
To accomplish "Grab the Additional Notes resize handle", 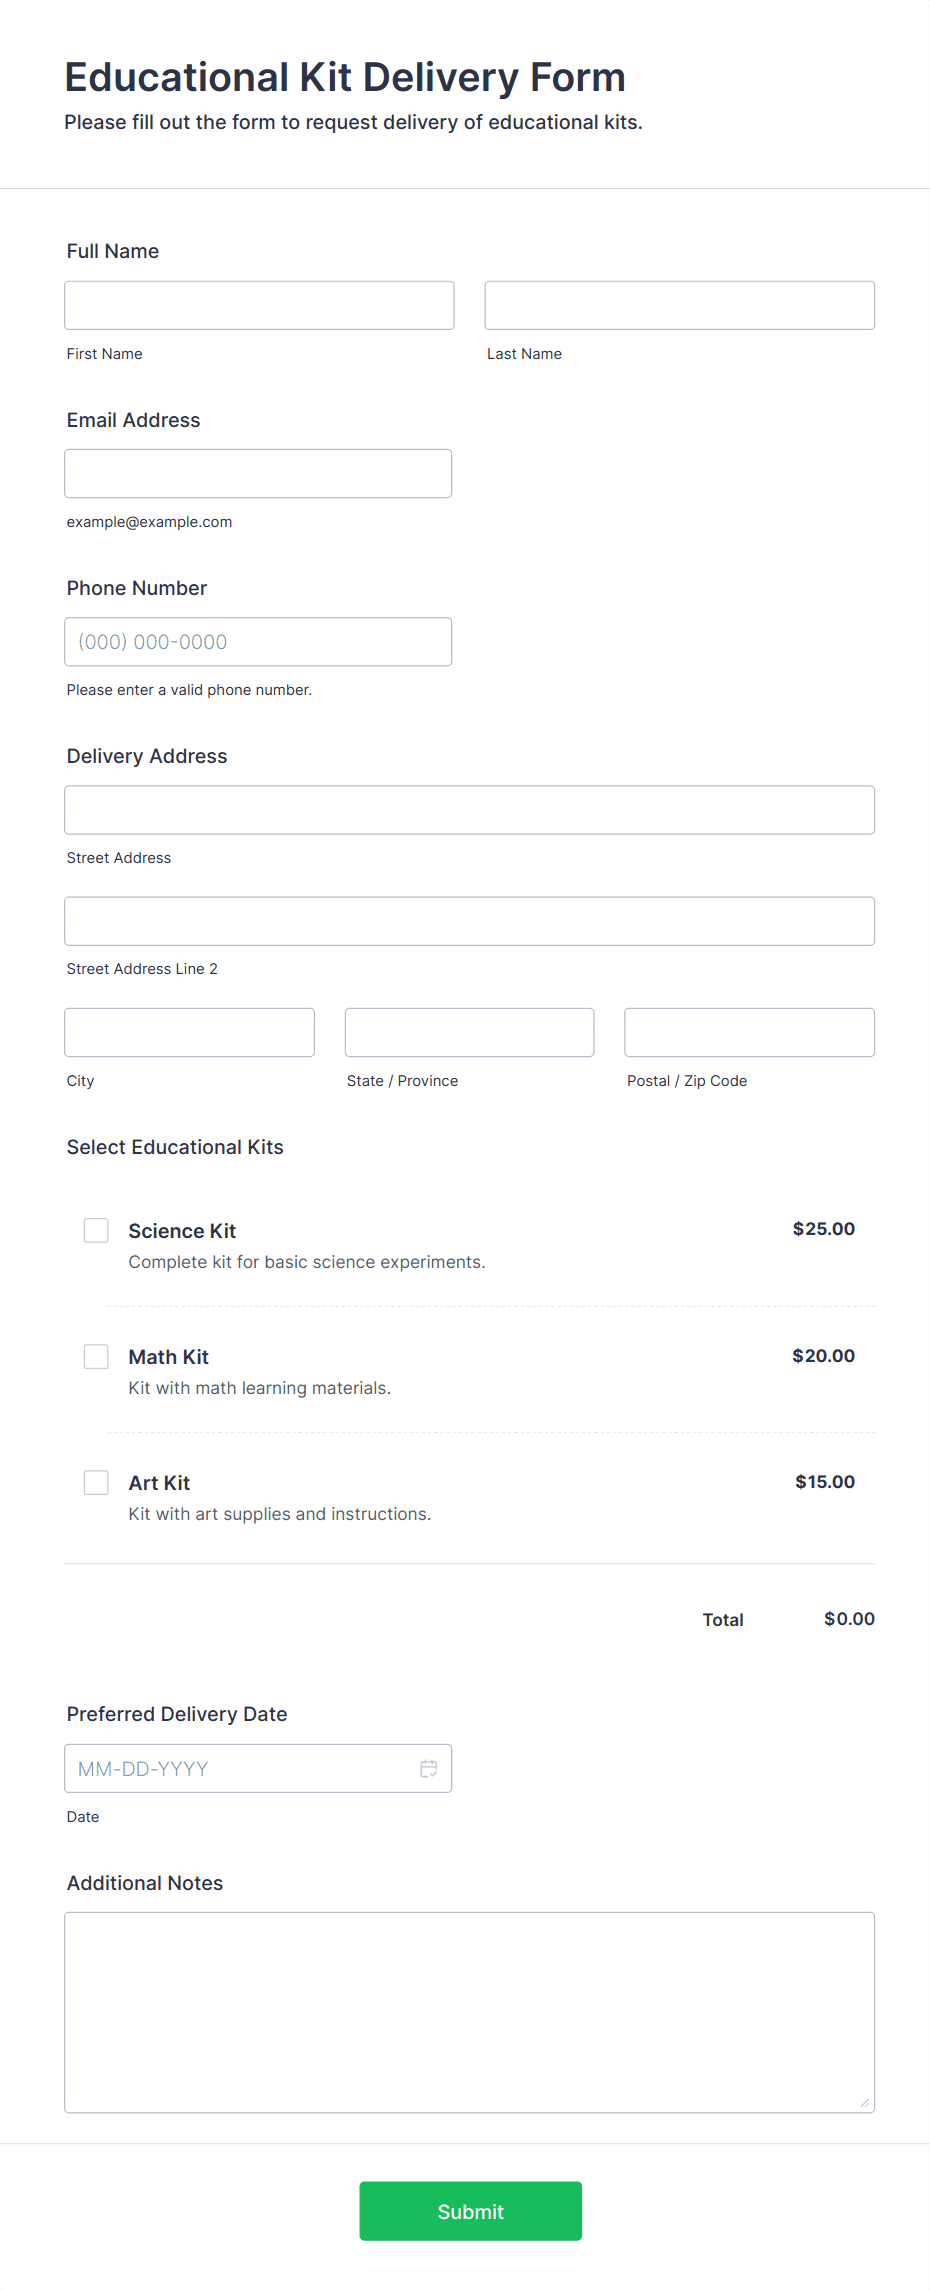I will click(865, 2103).
